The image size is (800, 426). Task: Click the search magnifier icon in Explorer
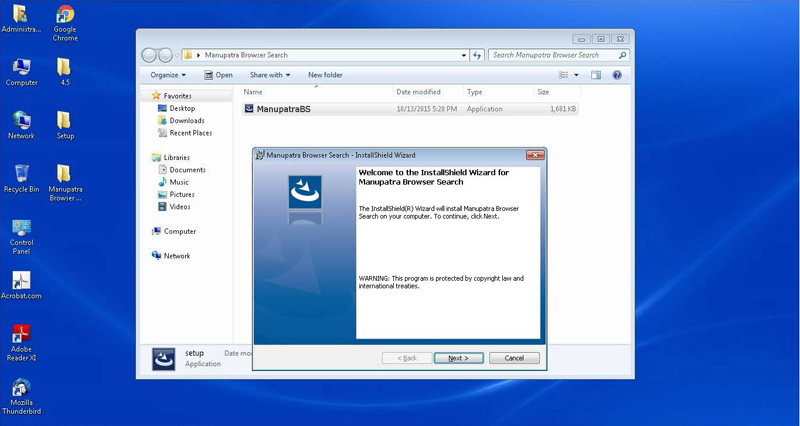622,55
